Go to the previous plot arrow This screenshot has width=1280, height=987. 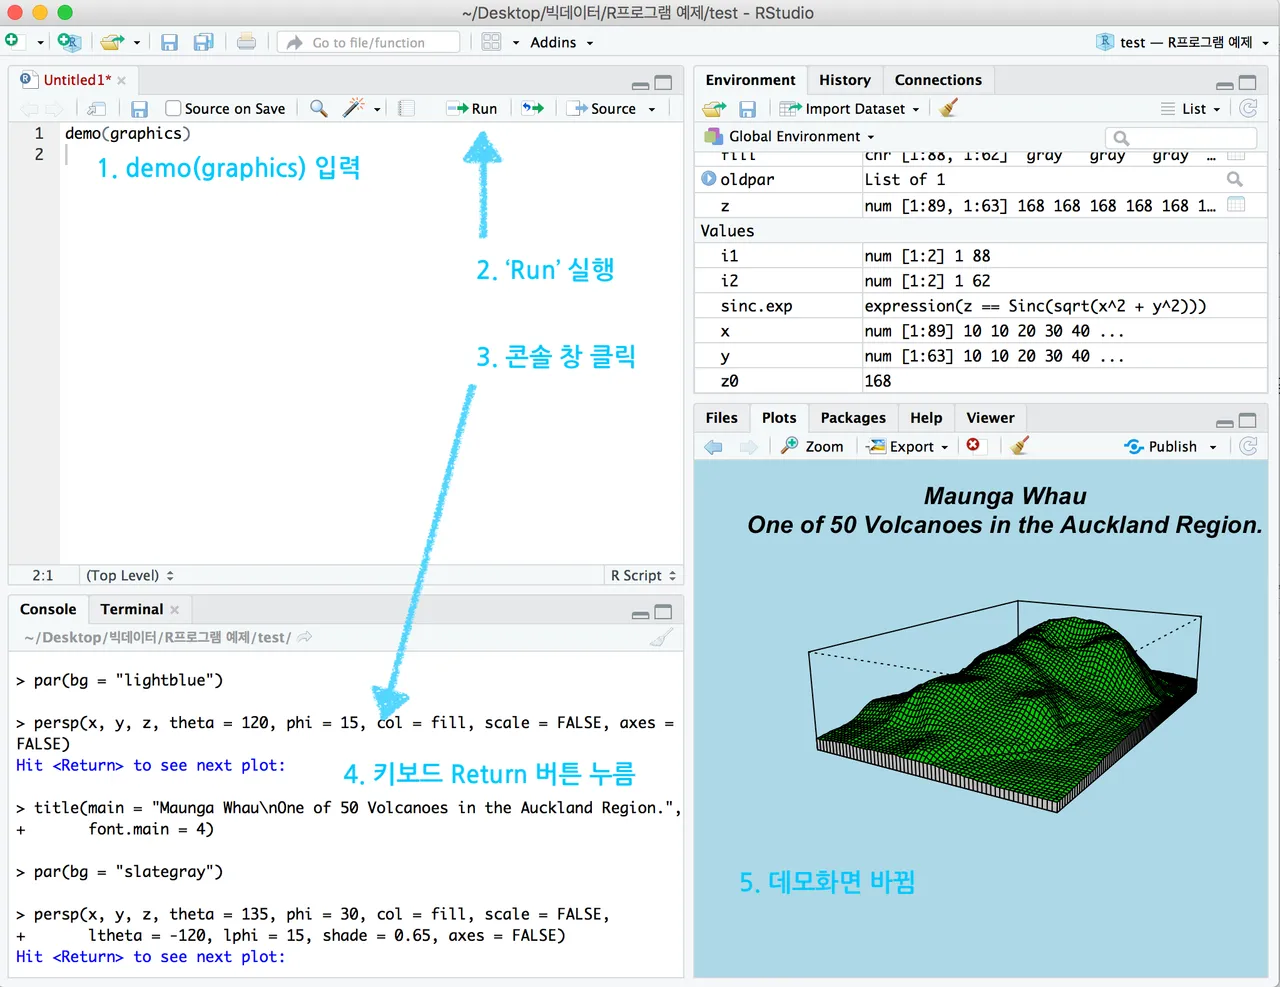(714, 447)
